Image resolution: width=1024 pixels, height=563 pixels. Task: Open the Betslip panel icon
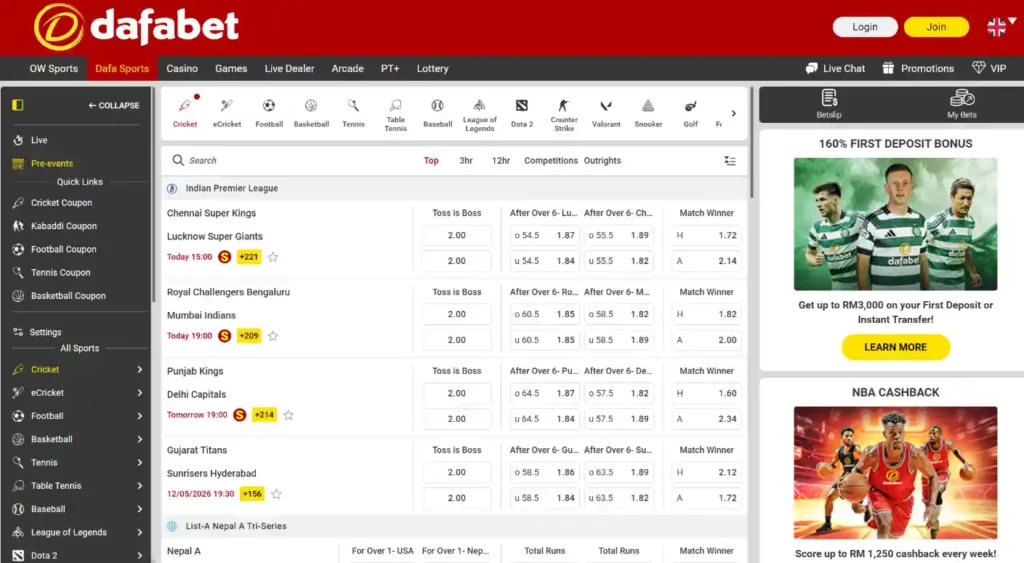[829, 98]
